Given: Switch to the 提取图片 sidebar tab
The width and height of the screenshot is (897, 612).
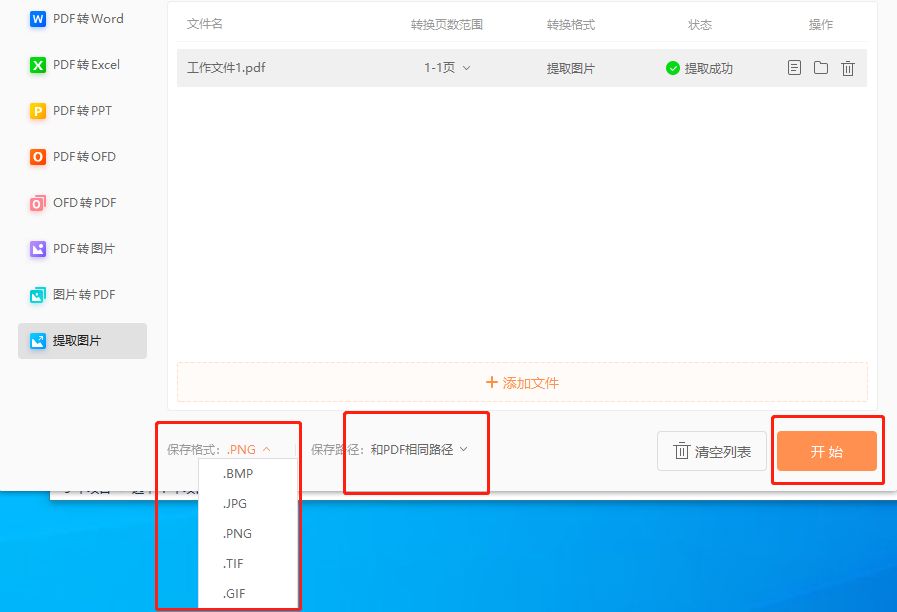Looking at the screenshot, I should pos(75,340).
